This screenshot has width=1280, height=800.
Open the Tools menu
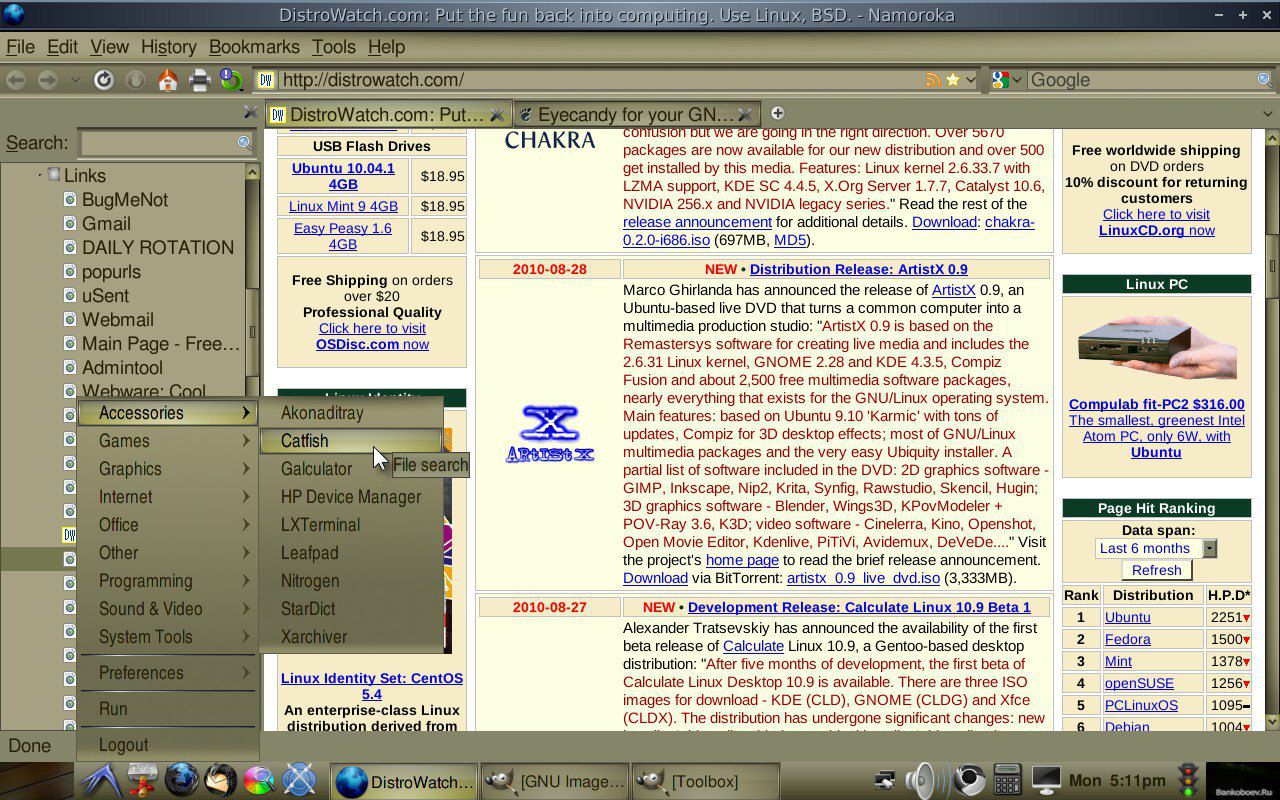click(333, 47)
